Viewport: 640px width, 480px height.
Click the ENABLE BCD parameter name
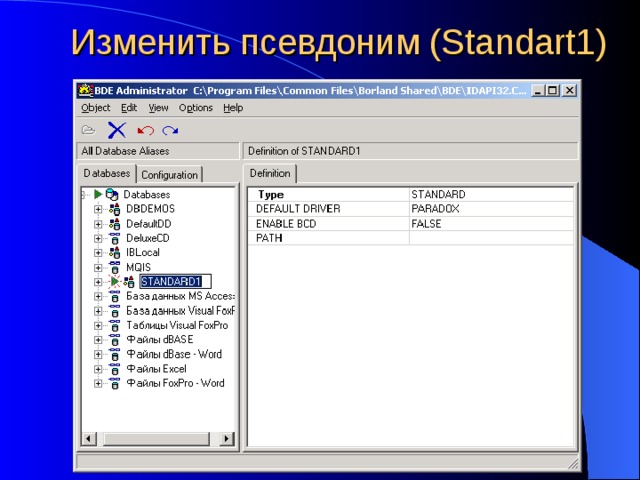(286, 224)
